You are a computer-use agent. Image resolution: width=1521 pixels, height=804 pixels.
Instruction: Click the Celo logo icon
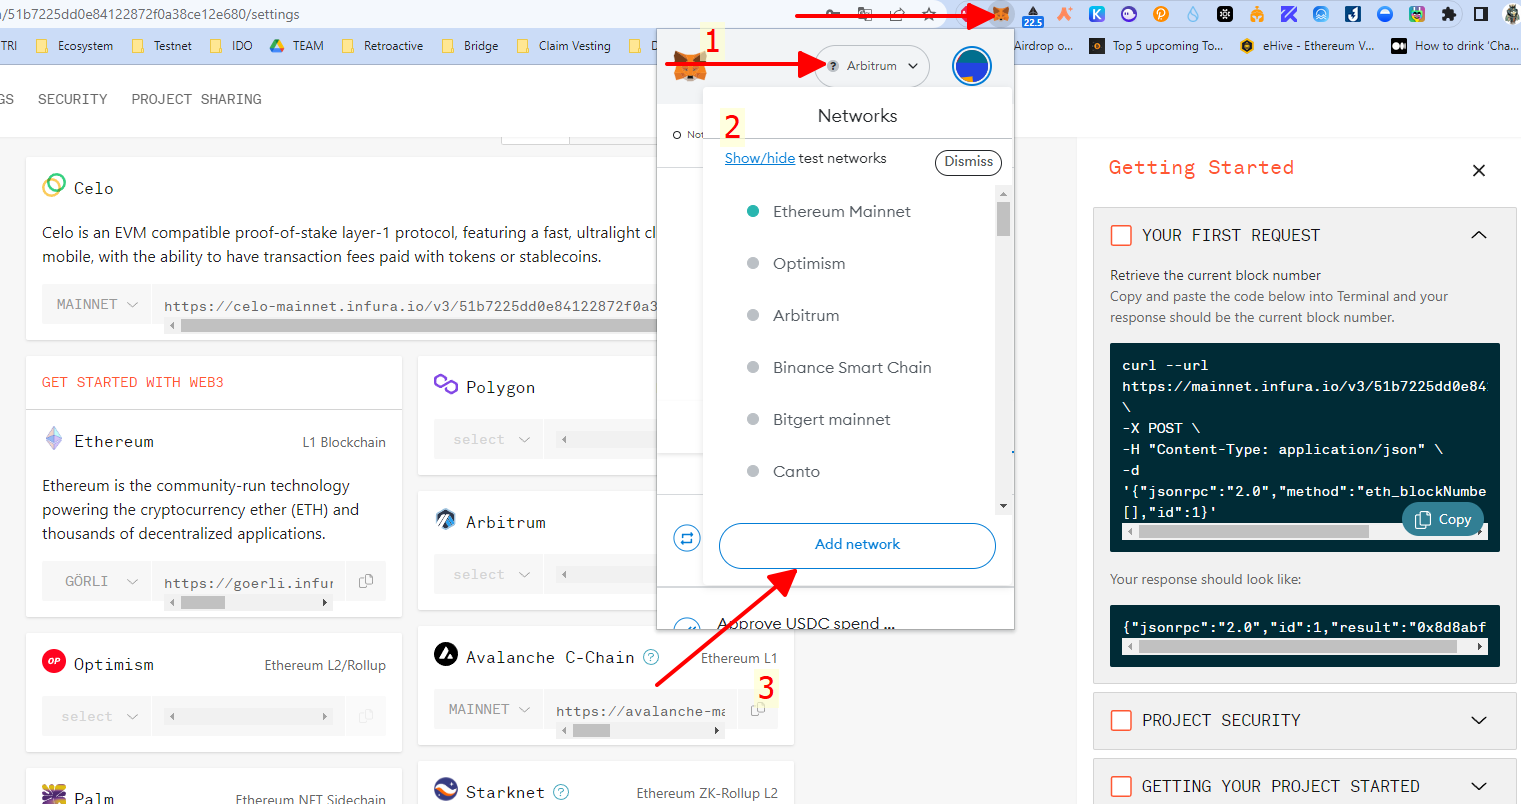point(54,185)
